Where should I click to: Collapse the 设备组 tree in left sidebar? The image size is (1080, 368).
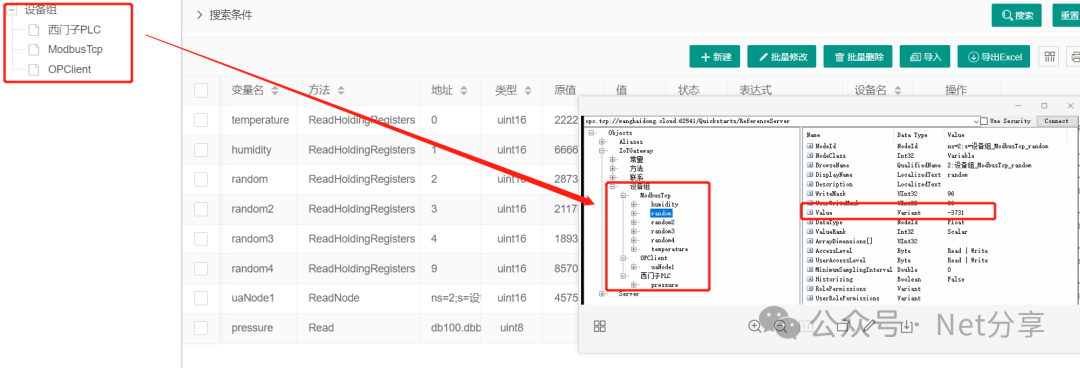click(x=12, y=10)
